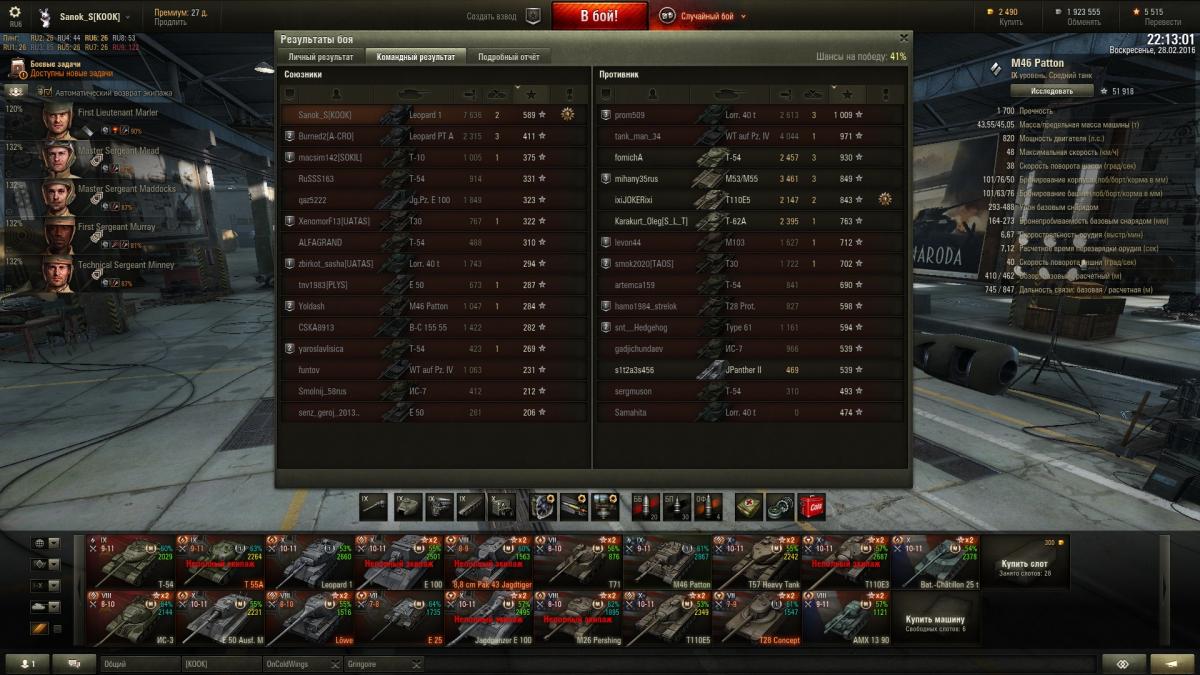Click the gun rammer equipment slot
Image resolution: width=1200 pixels, height=675 pixels.
click(x=574, y=507)
